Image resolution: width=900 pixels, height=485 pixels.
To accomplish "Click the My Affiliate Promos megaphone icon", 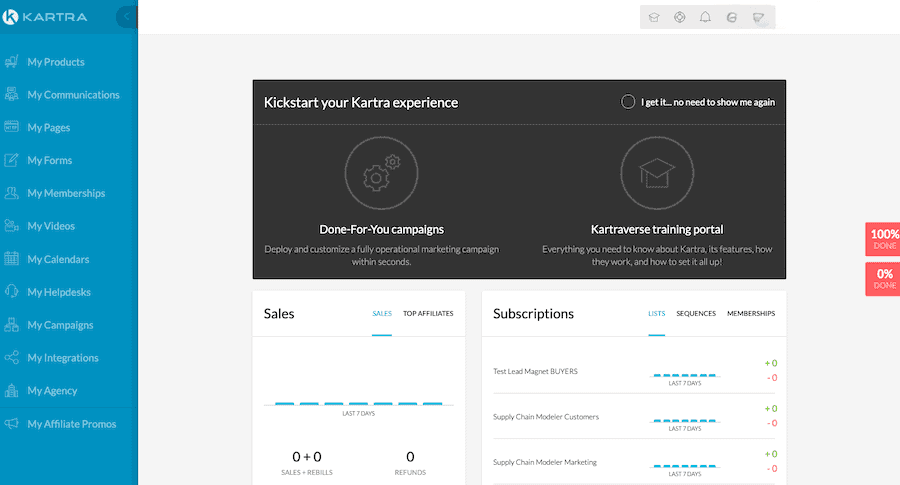I will pos(12,424).
